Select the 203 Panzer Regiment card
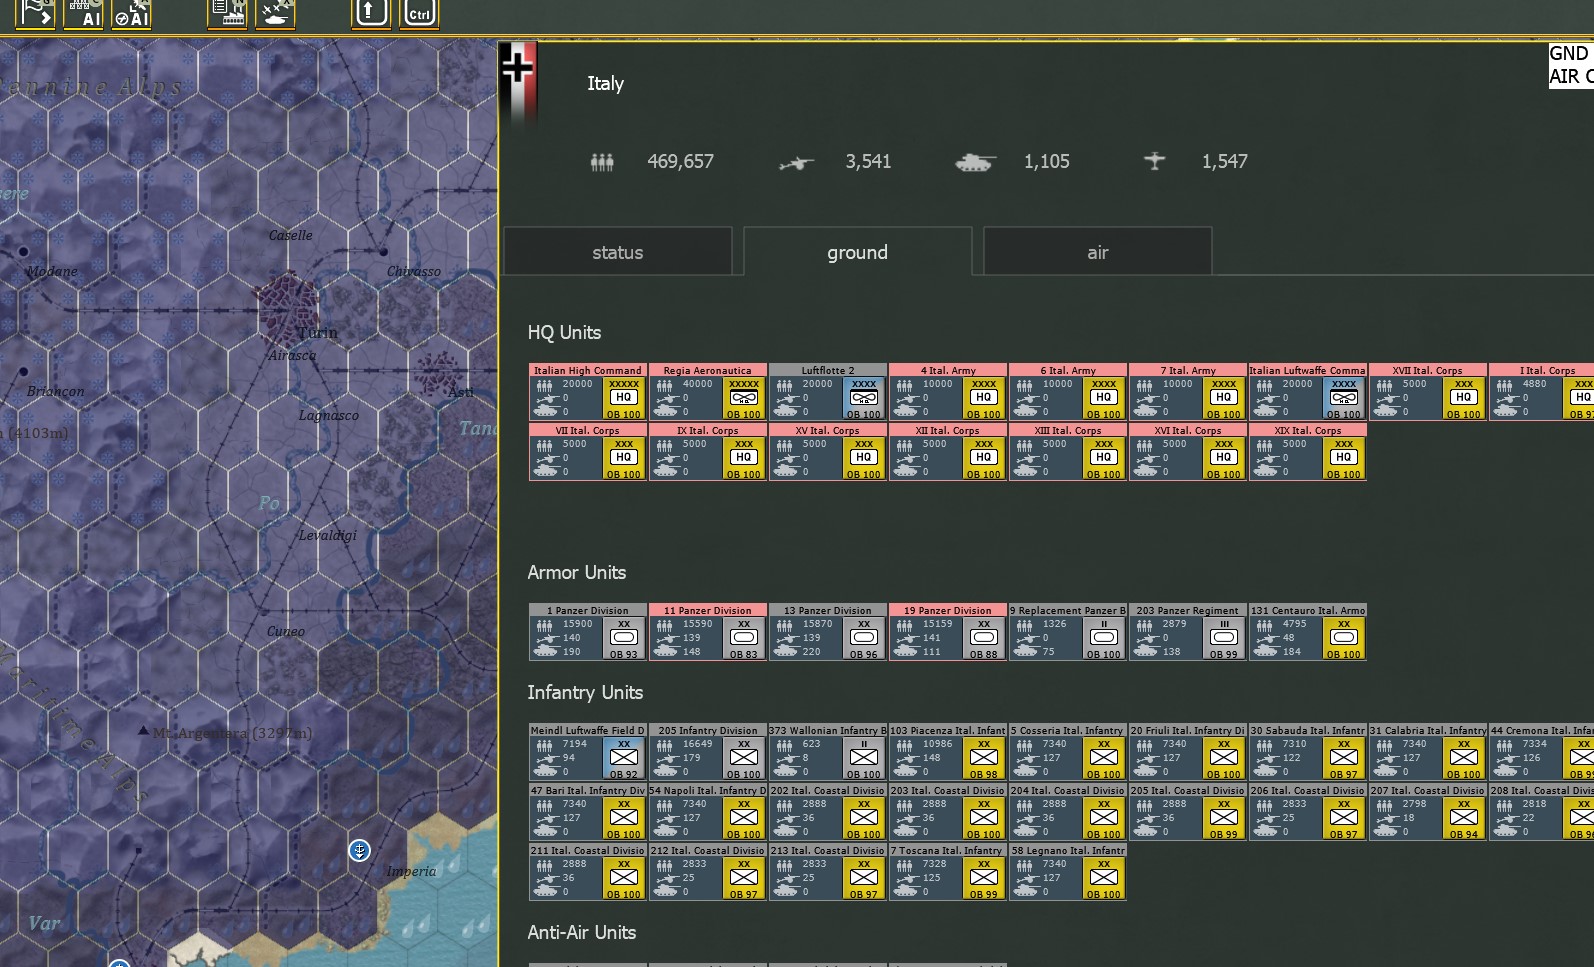Screen dimensions: 1594x967 (x=1188, y=632)
